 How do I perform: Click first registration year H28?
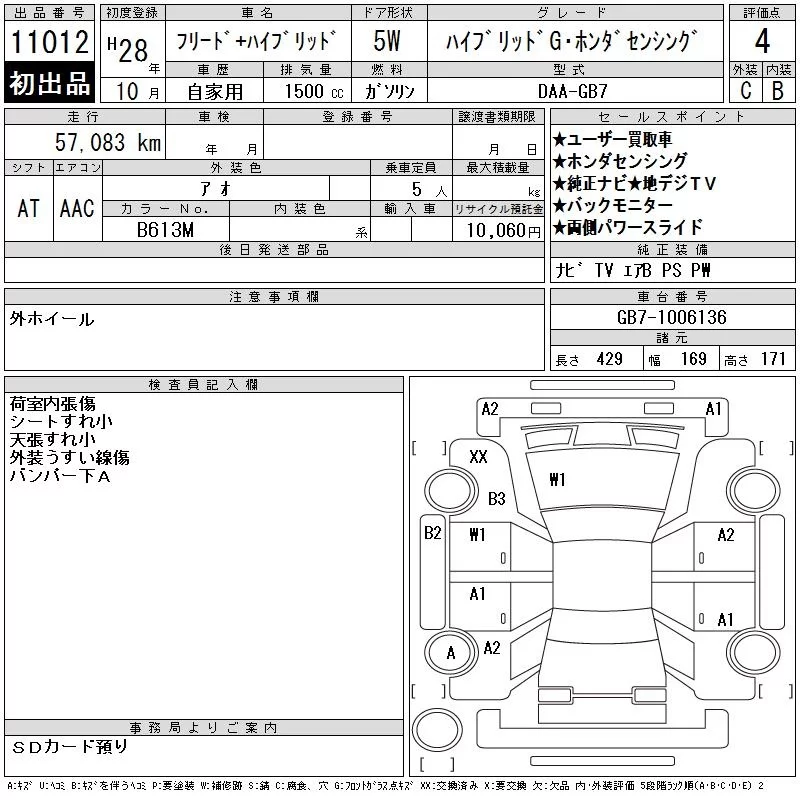coord(128,50)
